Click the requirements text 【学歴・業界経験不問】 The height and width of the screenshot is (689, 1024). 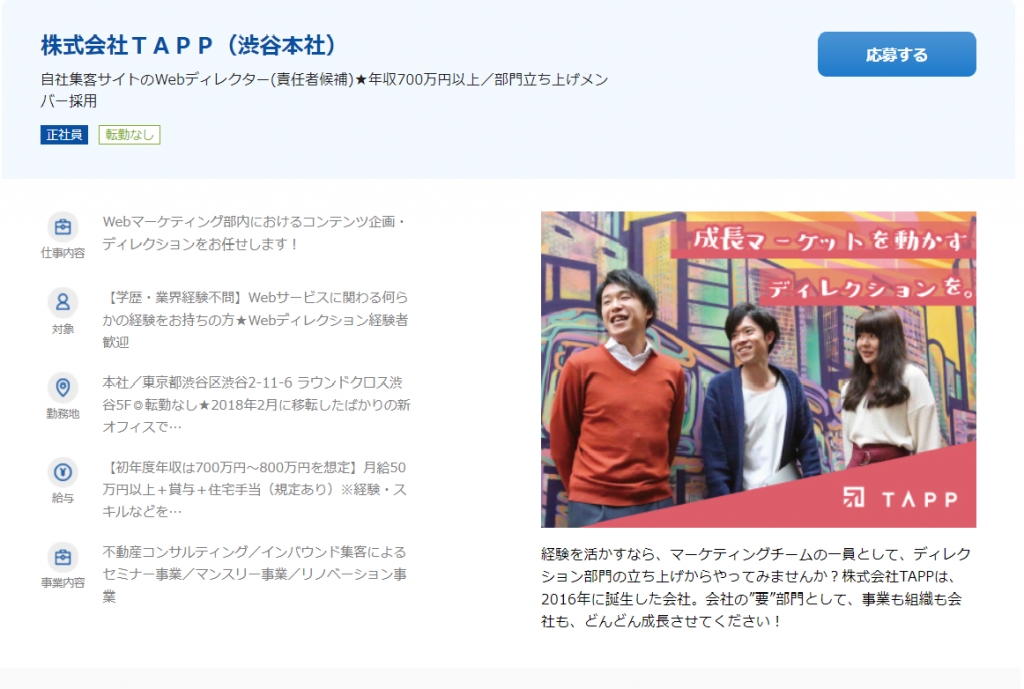pos(174,298)
